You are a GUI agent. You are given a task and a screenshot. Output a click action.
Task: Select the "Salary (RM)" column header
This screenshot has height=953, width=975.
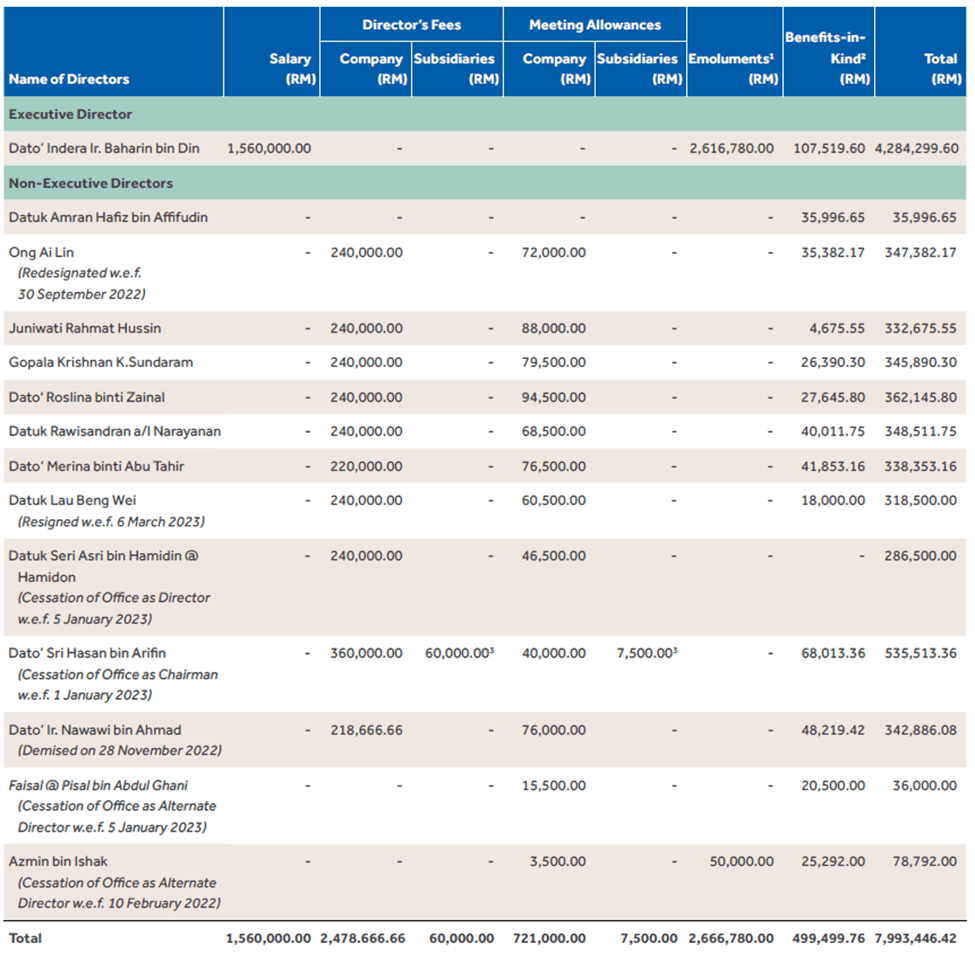[x=290, y=69]
